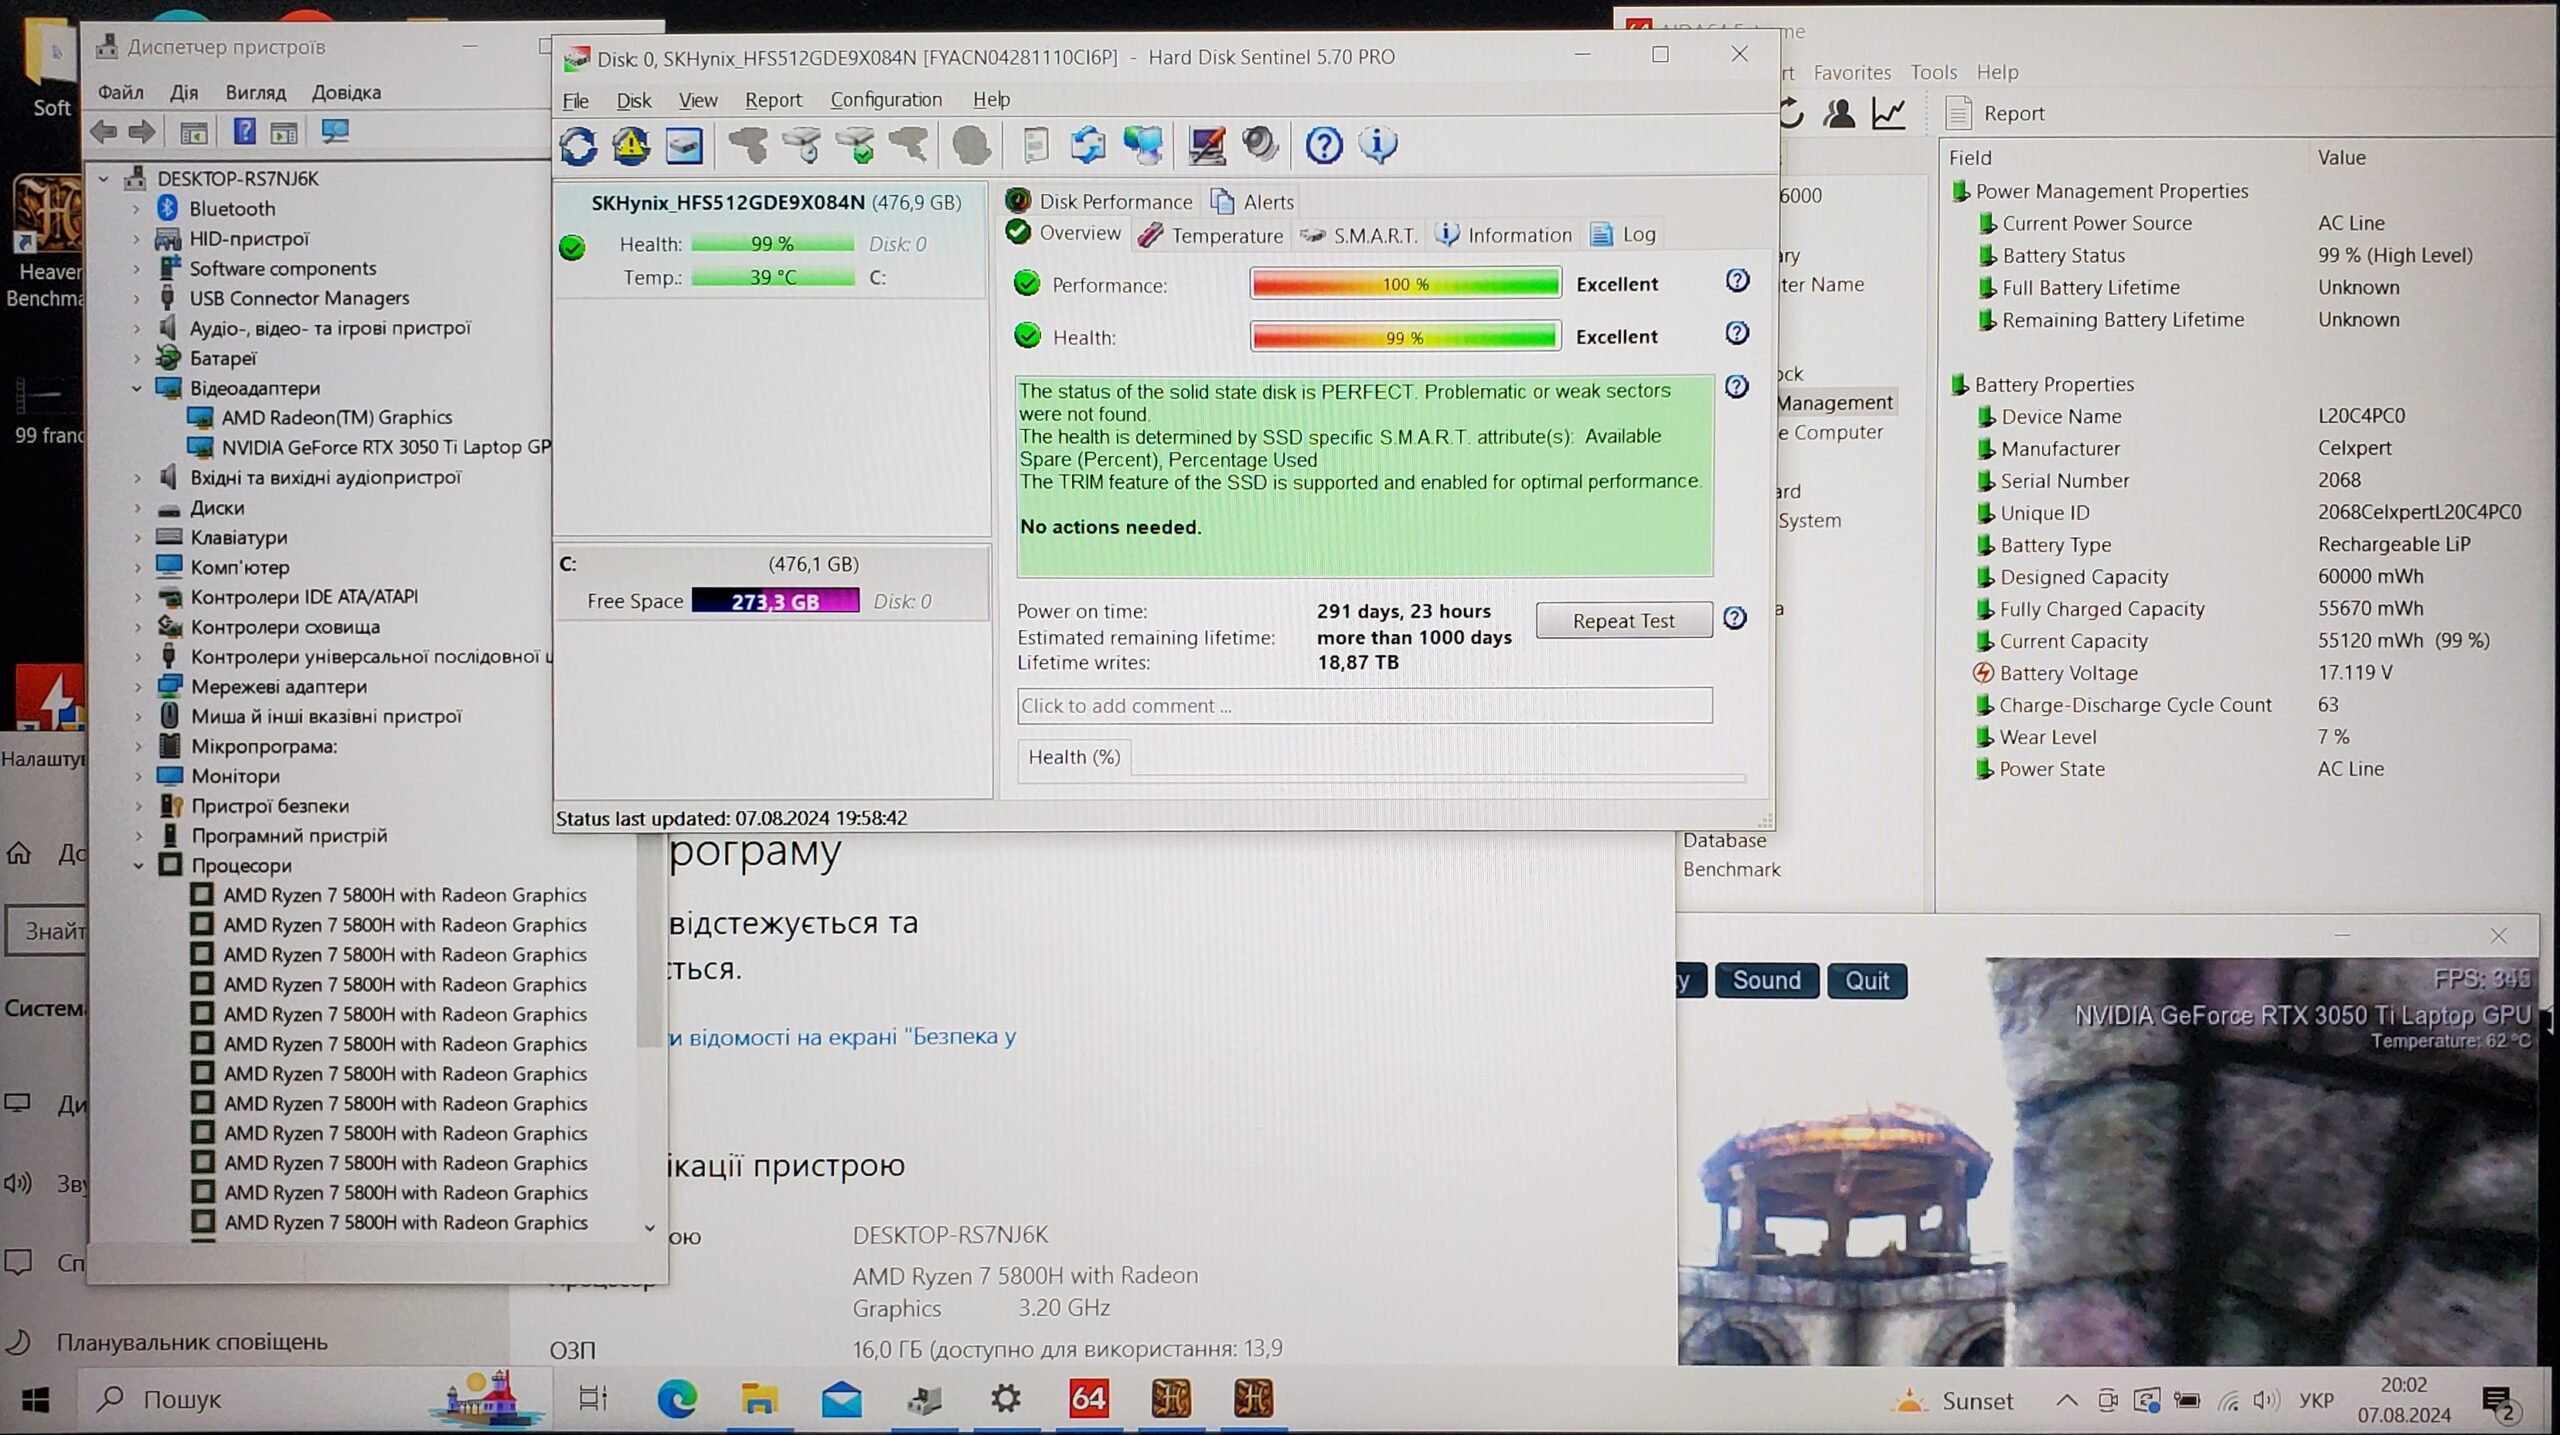Screen dimensions: 2560x1435
Task: Click the Quit button in Heaven benchmark
Action: [1866, 981]
